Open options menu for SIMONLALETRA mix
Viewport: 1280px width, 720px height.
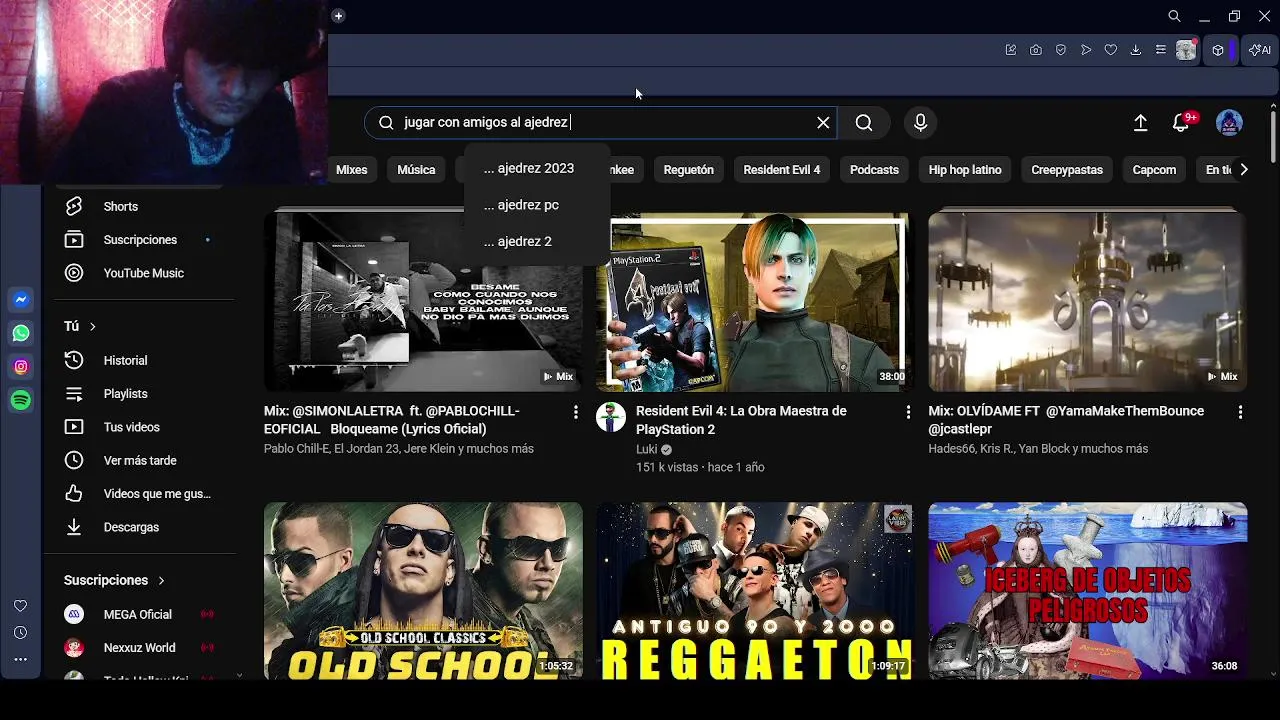click(575, 412)
